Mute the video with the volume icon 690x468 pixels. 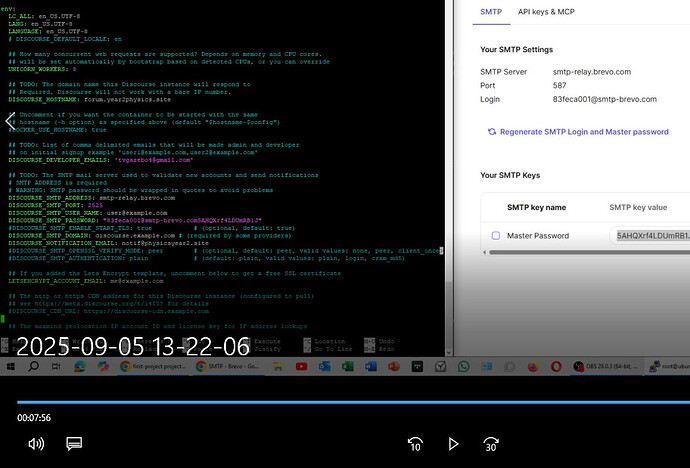click(x=36, y=444)
